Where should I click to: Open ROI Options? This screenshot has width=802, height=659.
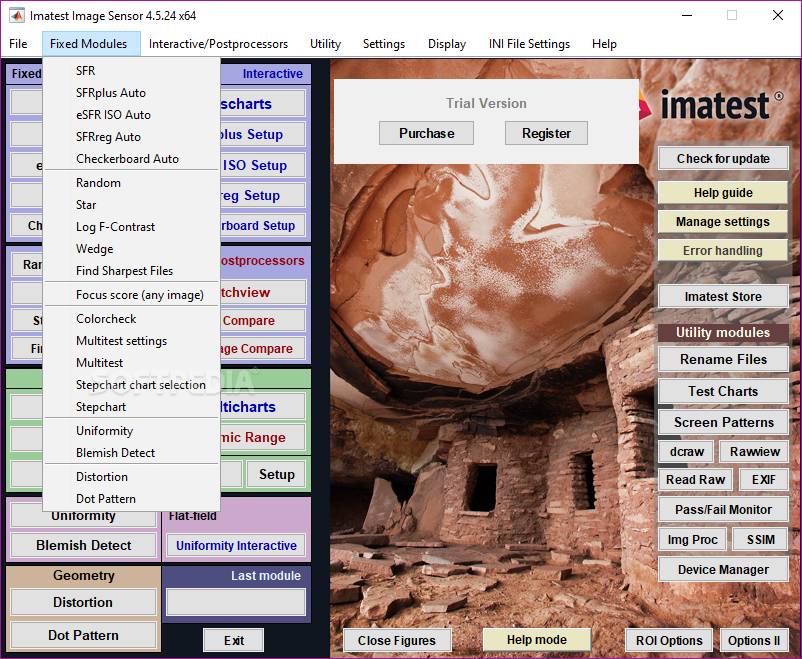669,641
